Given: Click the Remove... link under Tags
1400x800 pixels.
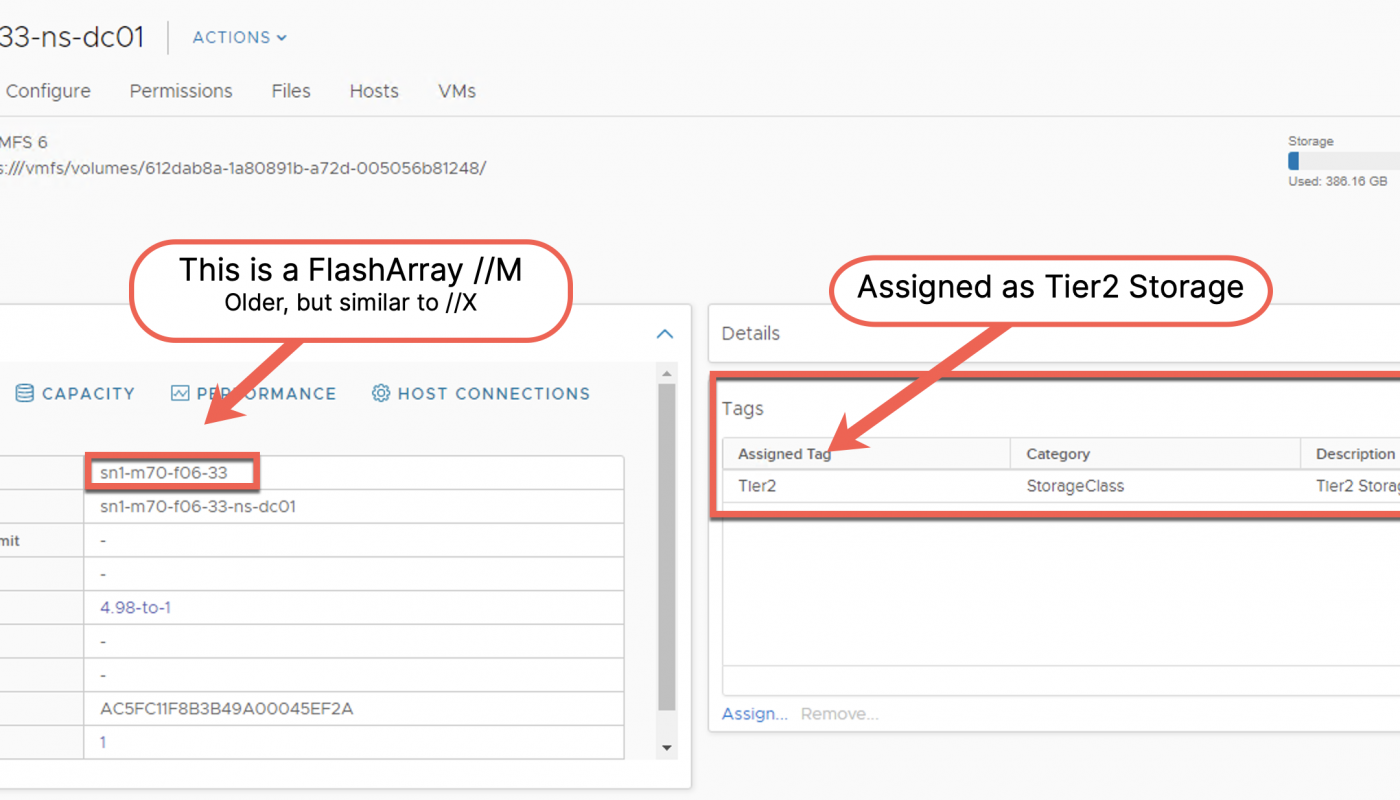Looking at the screenshot, I should (x=839, y=714).
